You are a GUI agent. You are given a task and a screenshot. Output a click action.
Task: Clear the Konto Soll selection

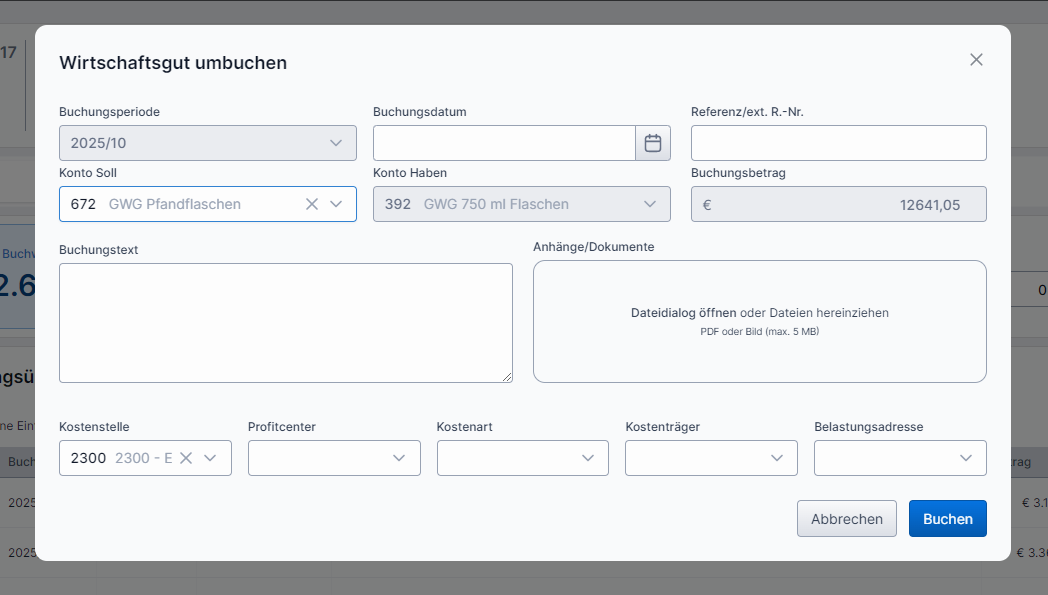[312, 204]
